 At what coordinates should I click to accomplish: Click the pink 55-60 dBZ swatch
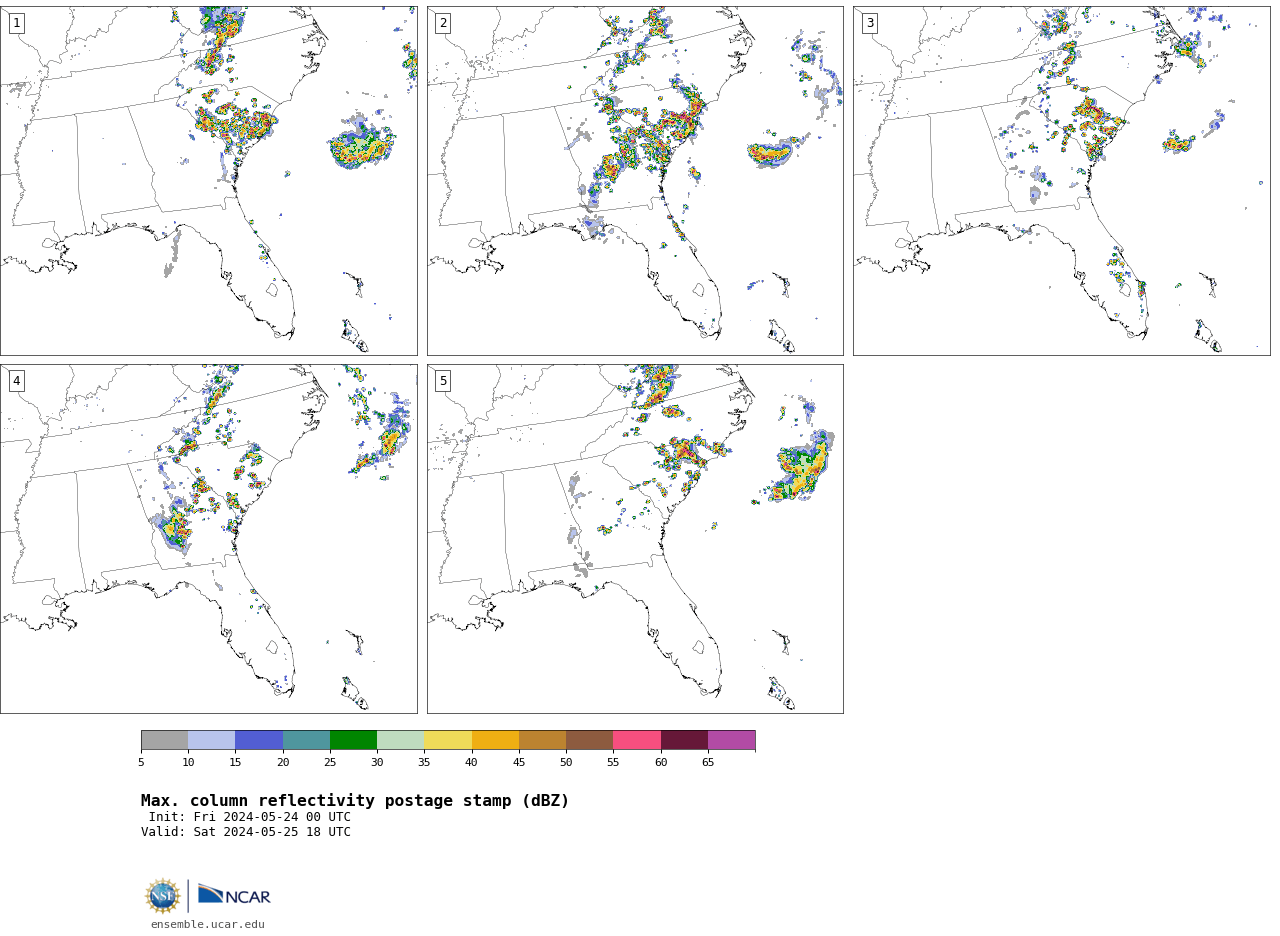[637, 740]
